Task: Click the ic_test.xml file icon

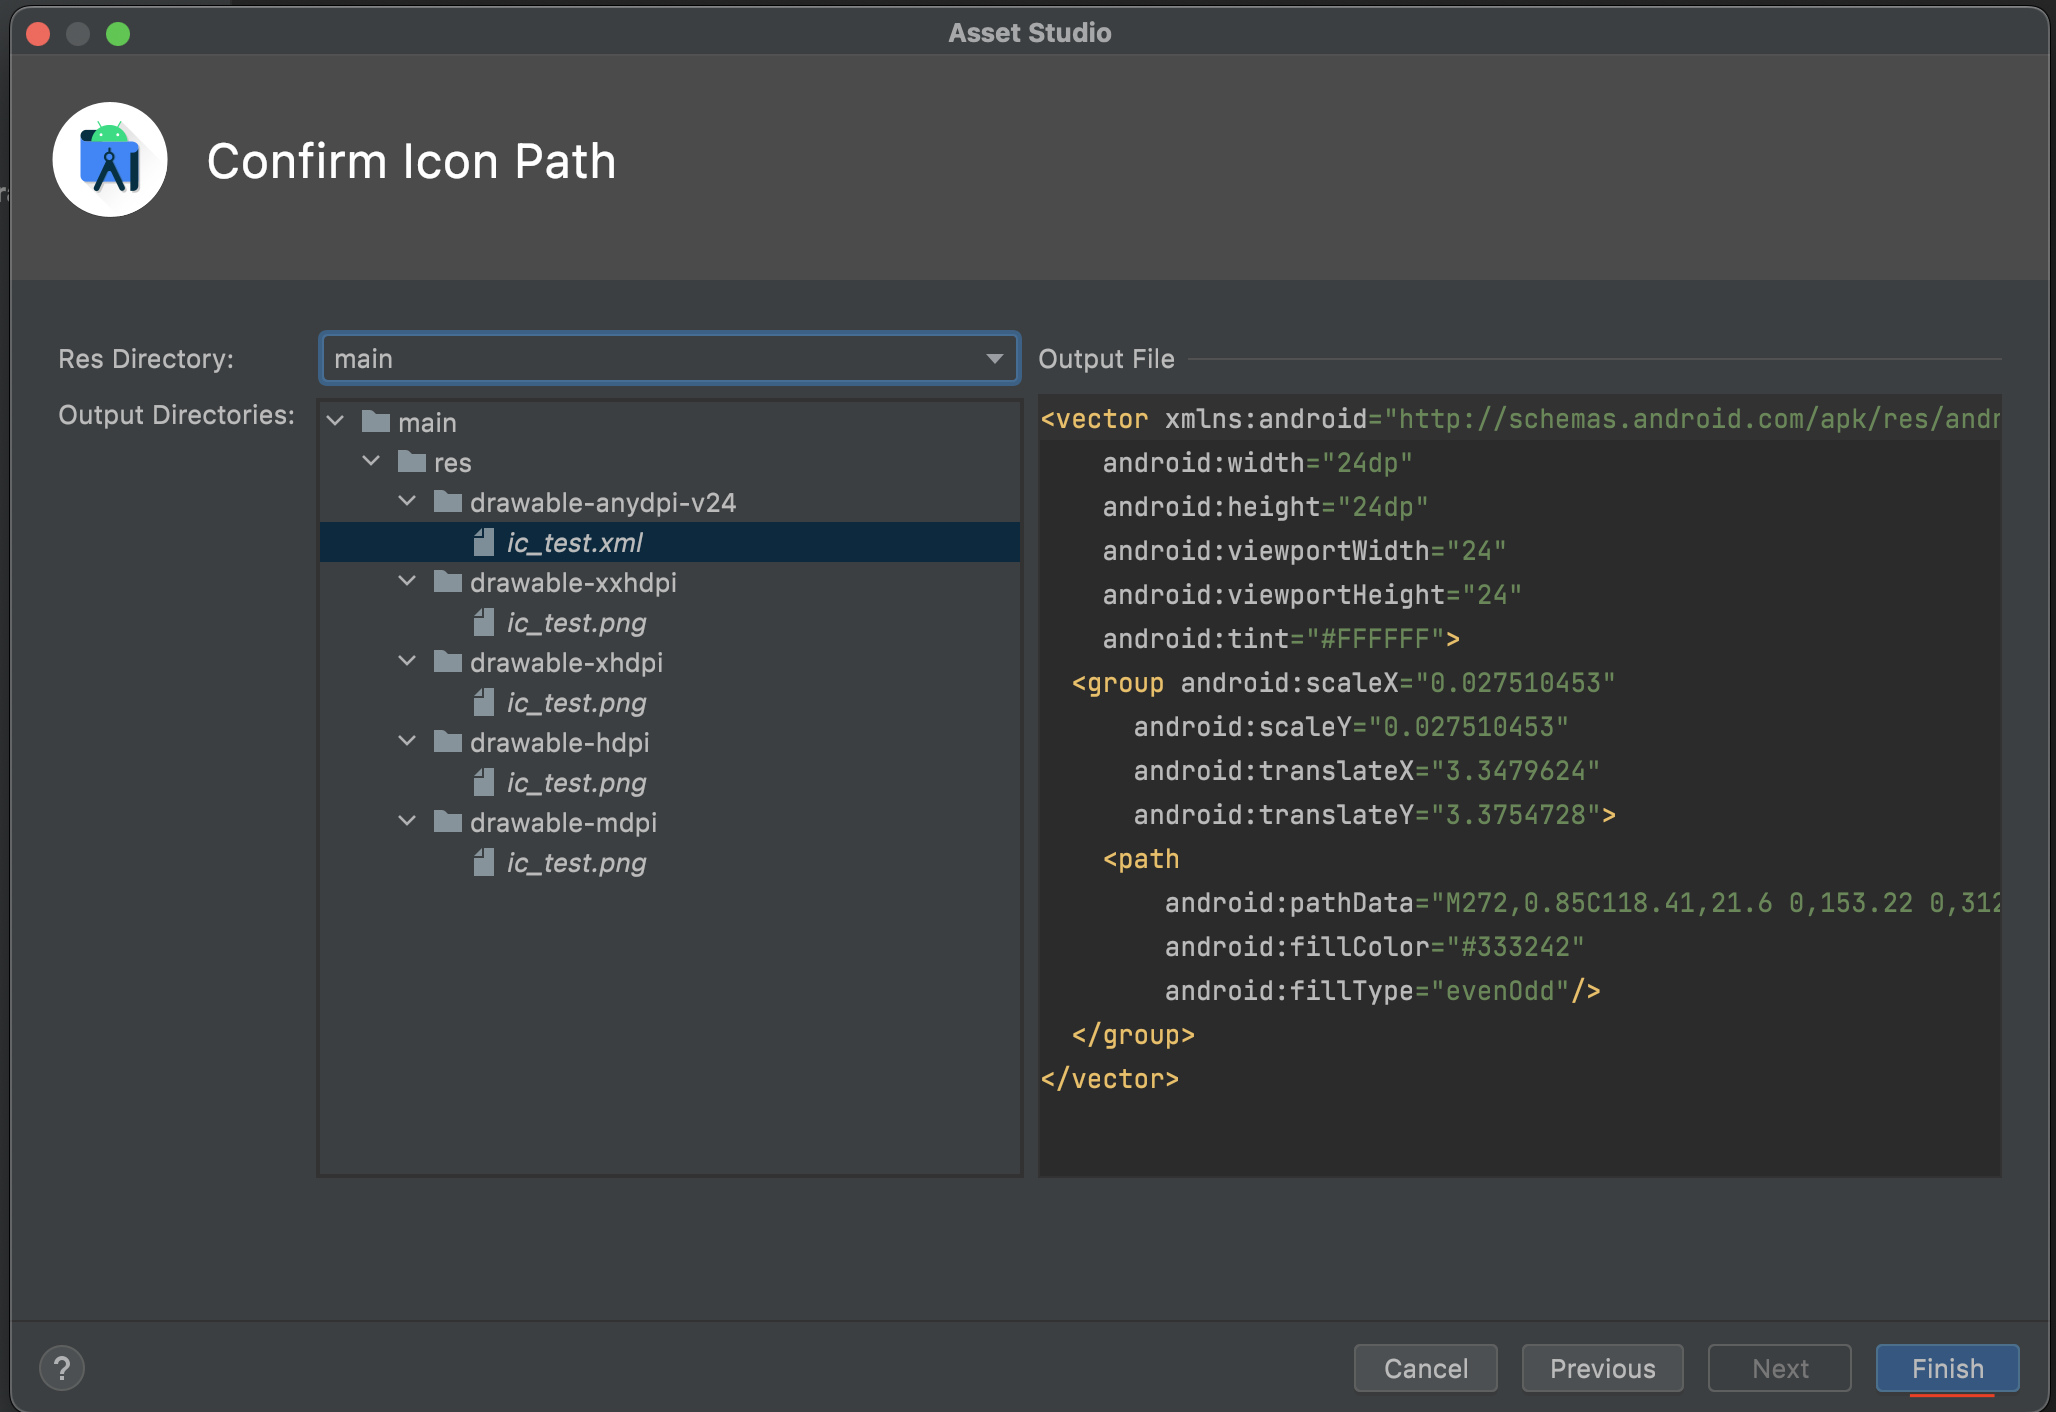Action: point(484,542)
